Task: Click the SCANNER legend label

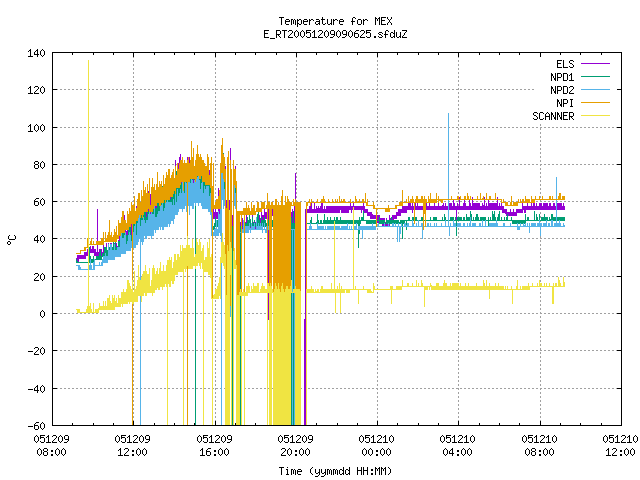Action: click(x=553, y=116)
